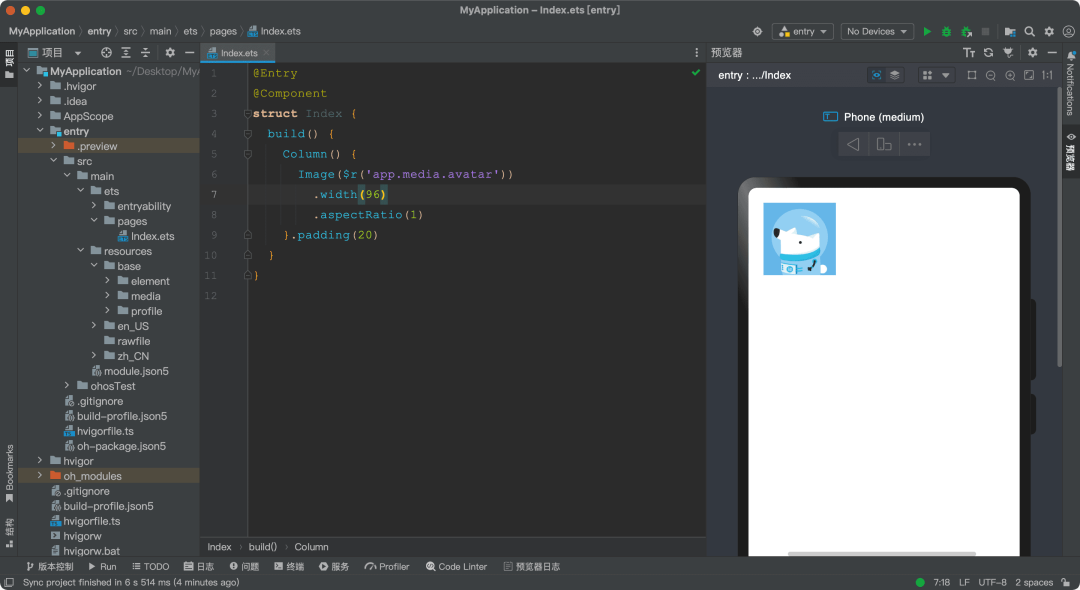Screen dimensions: 1080x590
Task: Run the entry module with green play button
Action: pyautogui.click(x=927, y=32)
